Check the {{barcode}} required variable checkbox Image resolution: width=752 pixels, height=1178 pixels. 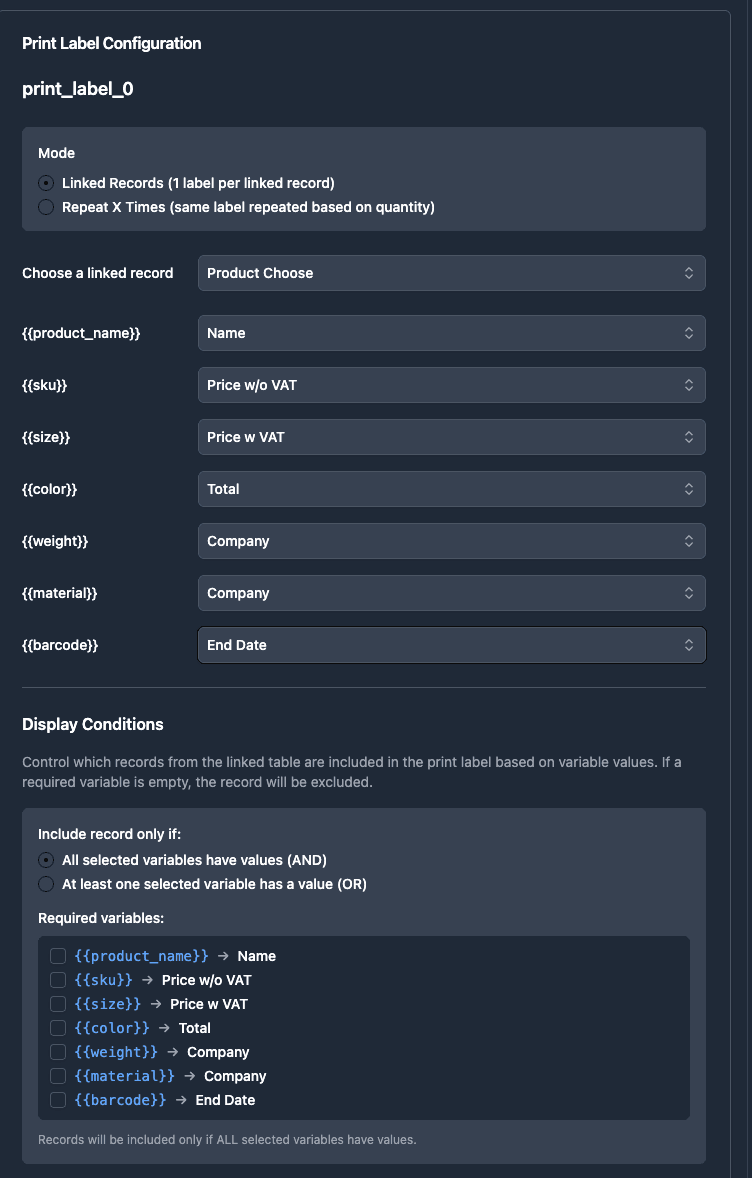tap(58, 1100)
